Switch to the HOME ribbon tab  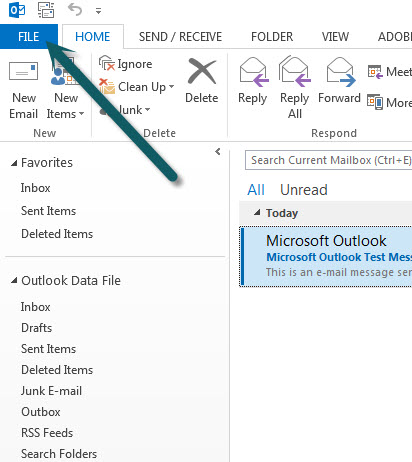coord(93,37)
